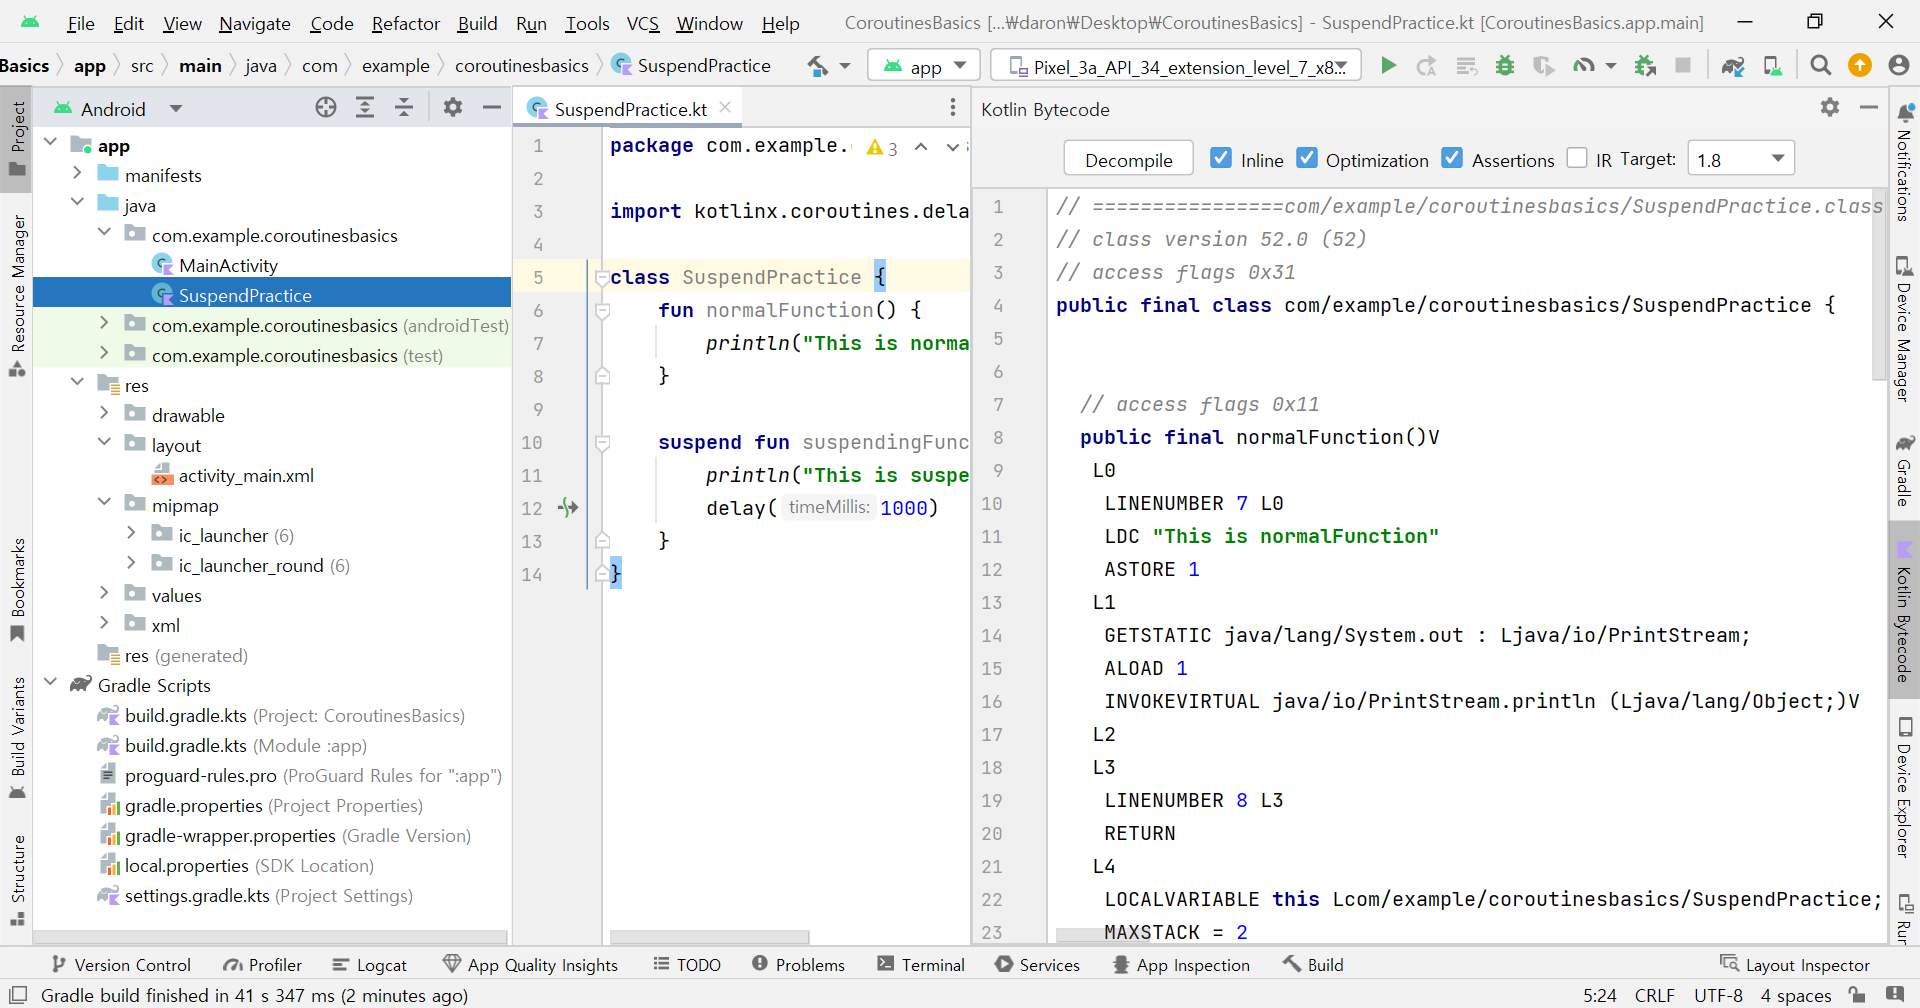Screen dimensions: 1920x1008
Task: Collapse the Gradle Scripts node
Action: point(50,684)
